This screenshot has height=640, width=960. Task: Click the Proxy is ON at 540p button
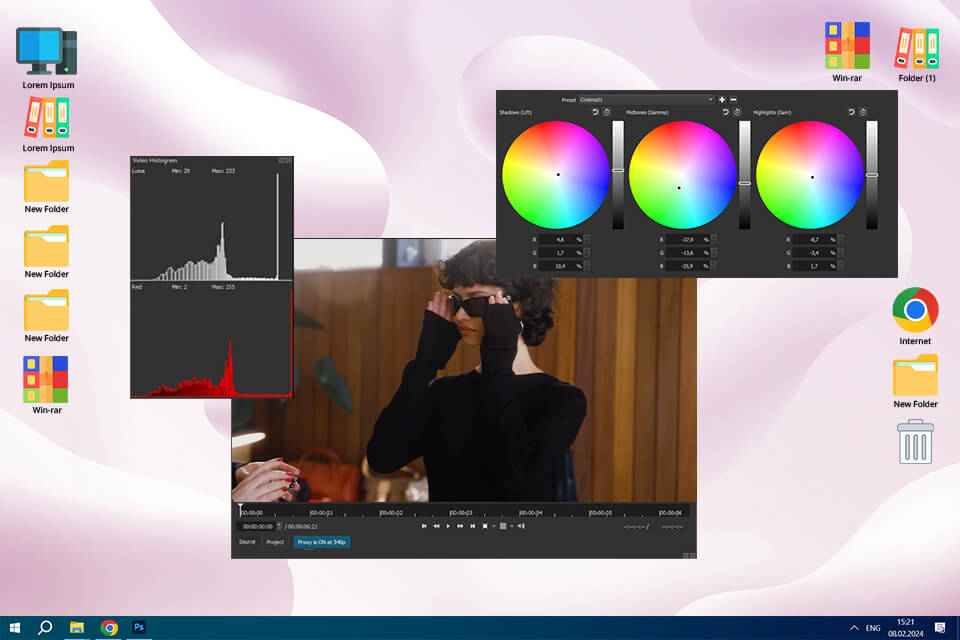coord(321,542)
